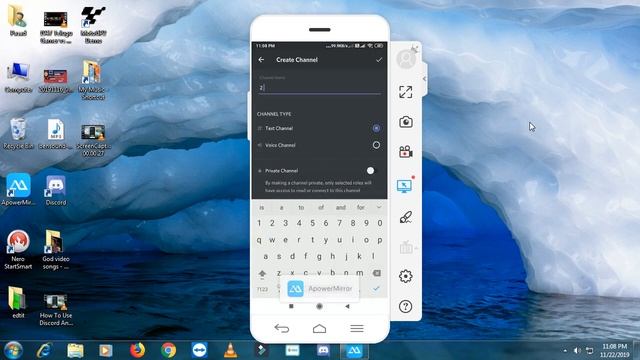Open Firefox from the taskbar

[x=138, y=350]
